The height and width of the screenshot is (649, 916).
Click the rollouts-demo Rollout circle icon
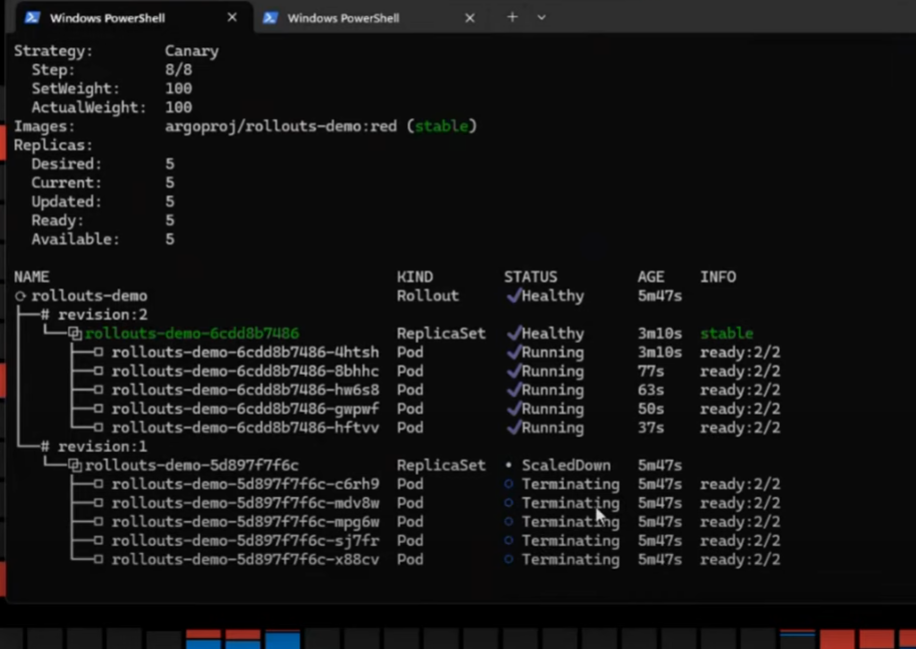pyautogui.click(x=20, y=296)
